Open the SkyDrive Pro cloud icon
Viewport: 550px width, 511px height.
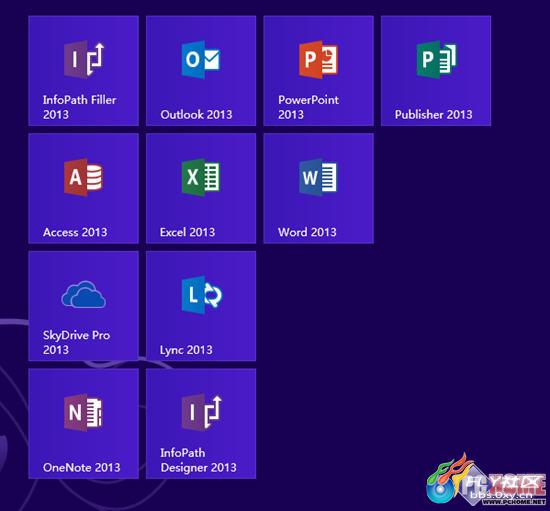[83, 295]
